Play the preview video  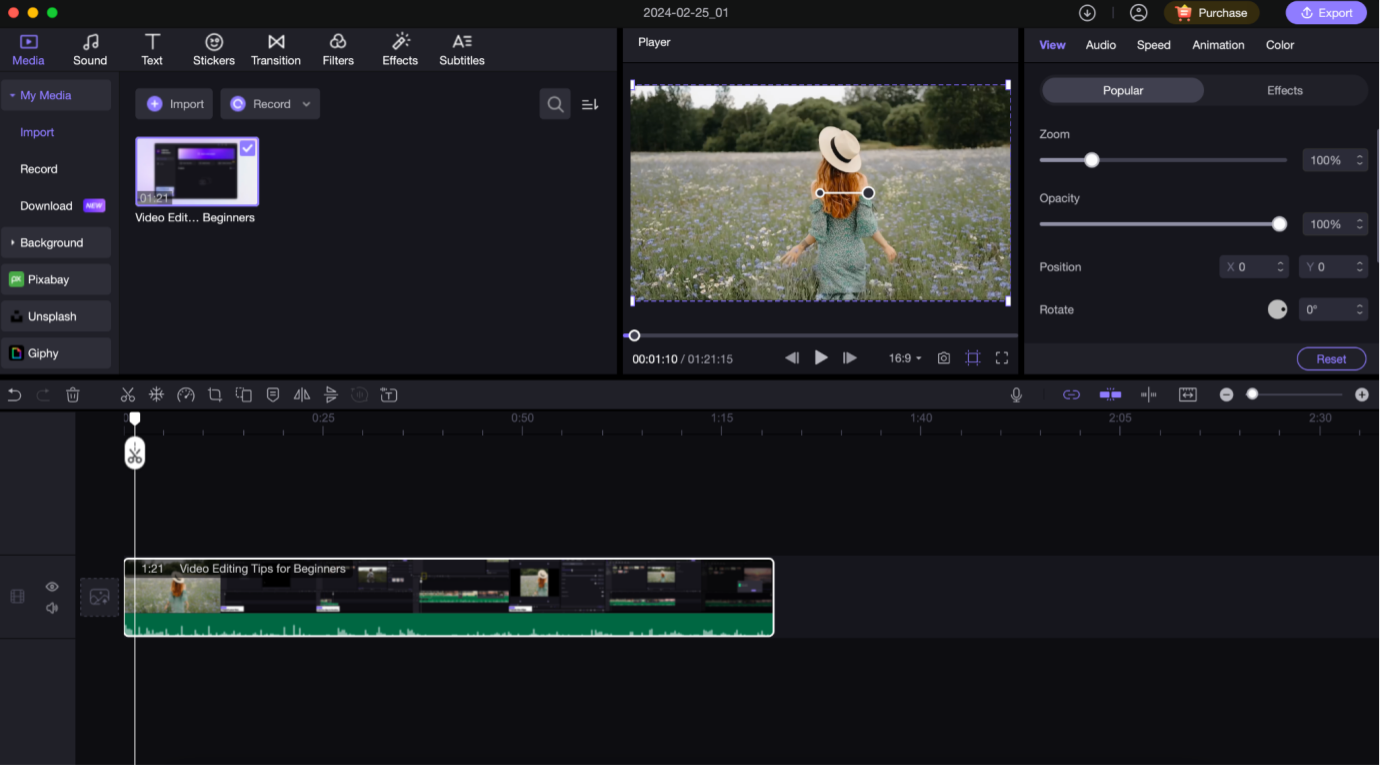click(821, 358)
